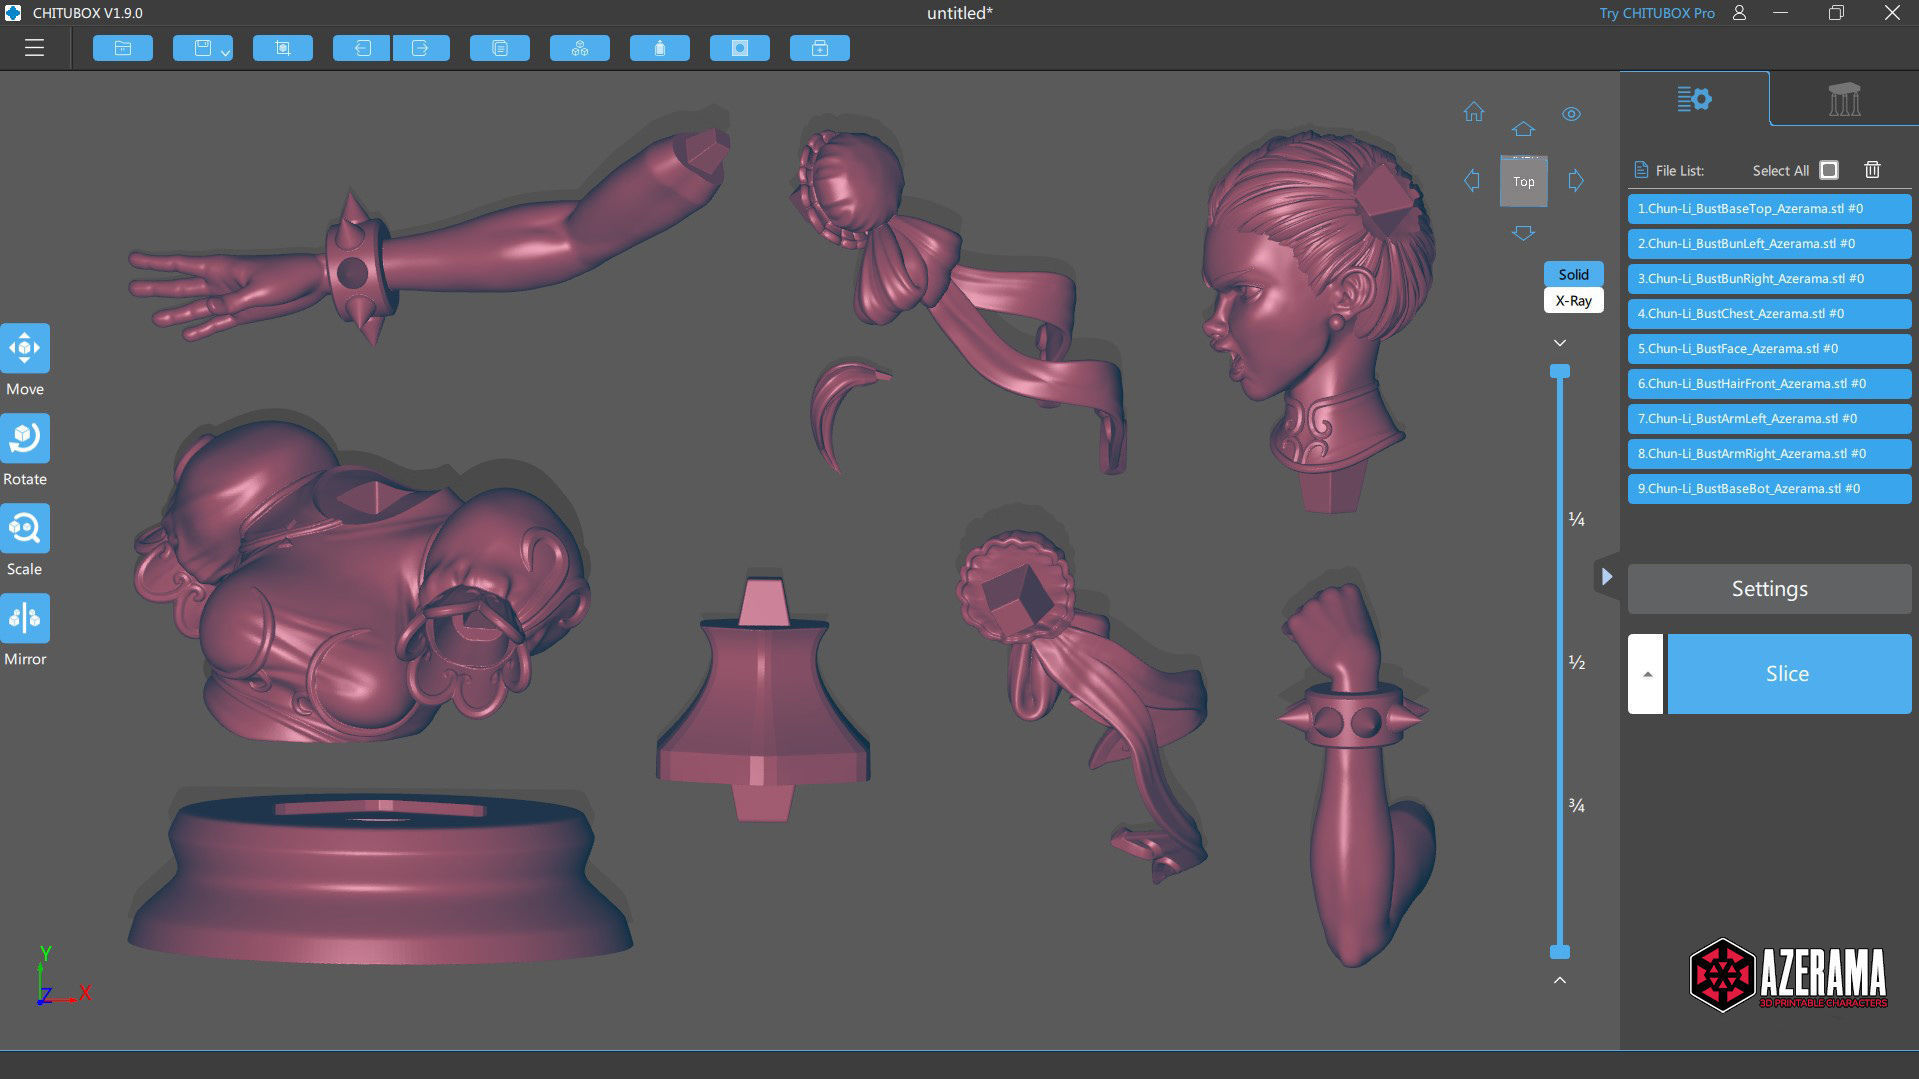Image resolution: width=1919 pixels, height=1079 pixels.
Task: Open the hamburger main menu
Action: click(x=35, y=48)
